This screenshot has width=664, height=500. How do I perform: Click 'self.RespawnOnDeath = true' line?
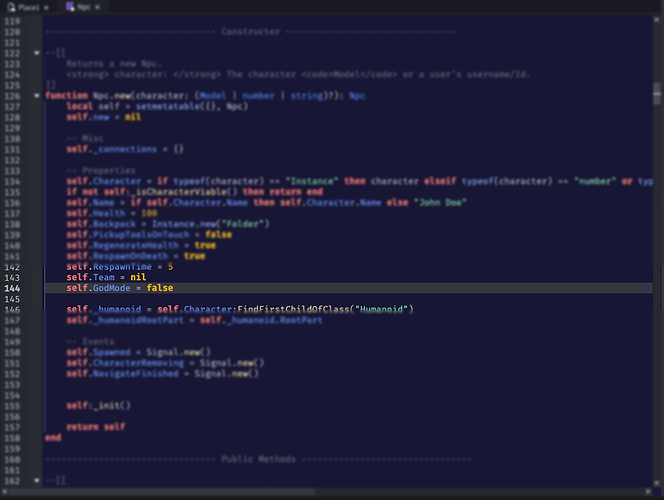pos(136,256)
